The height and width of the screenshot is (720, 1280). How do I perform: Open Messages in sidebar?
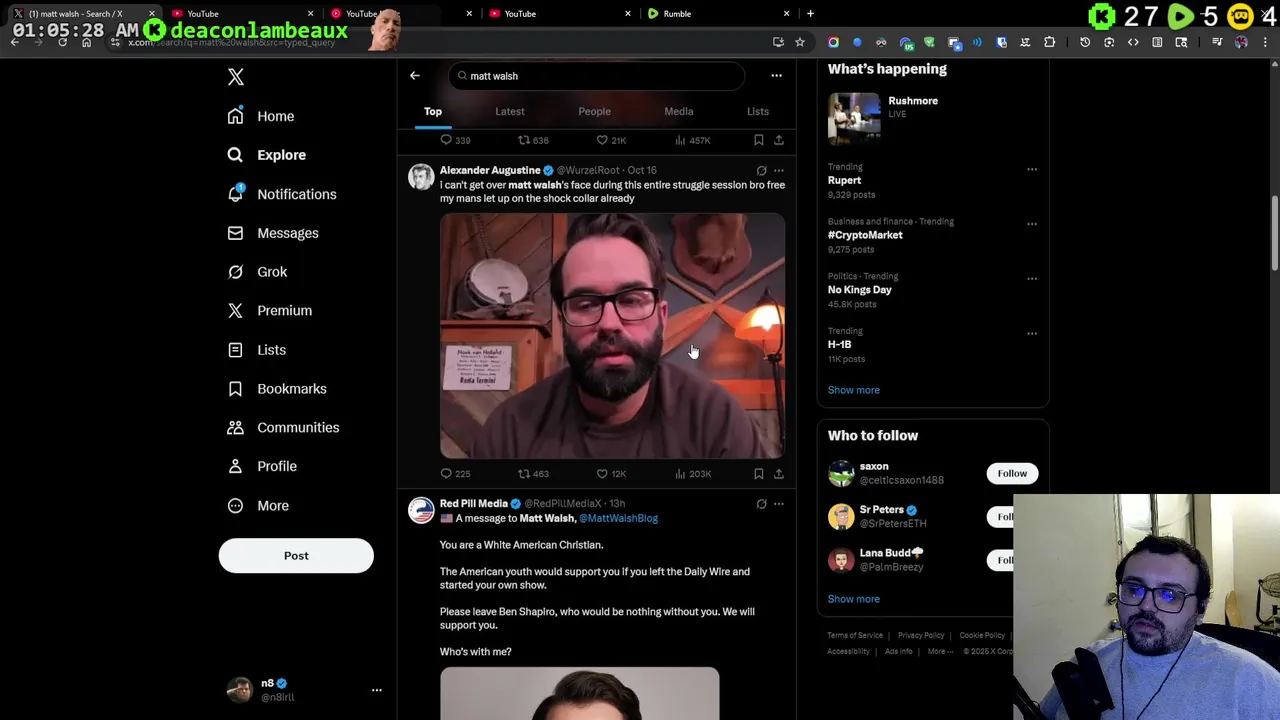[x=273, y=233]
